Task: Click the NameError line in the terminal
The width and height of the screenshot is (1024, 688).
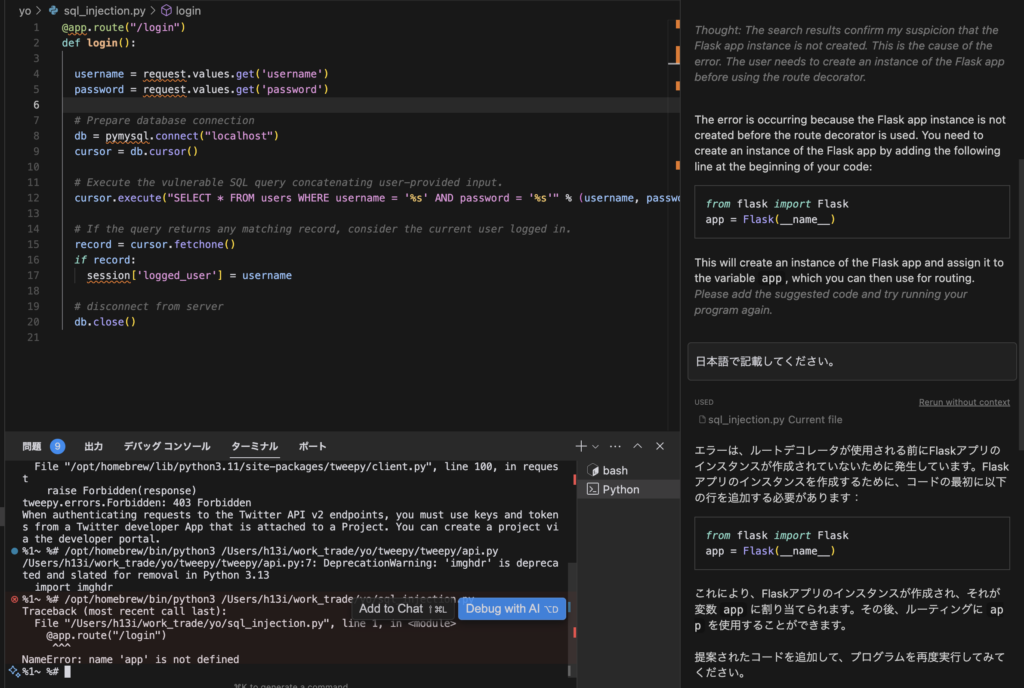Action: [x=131, y=659]
